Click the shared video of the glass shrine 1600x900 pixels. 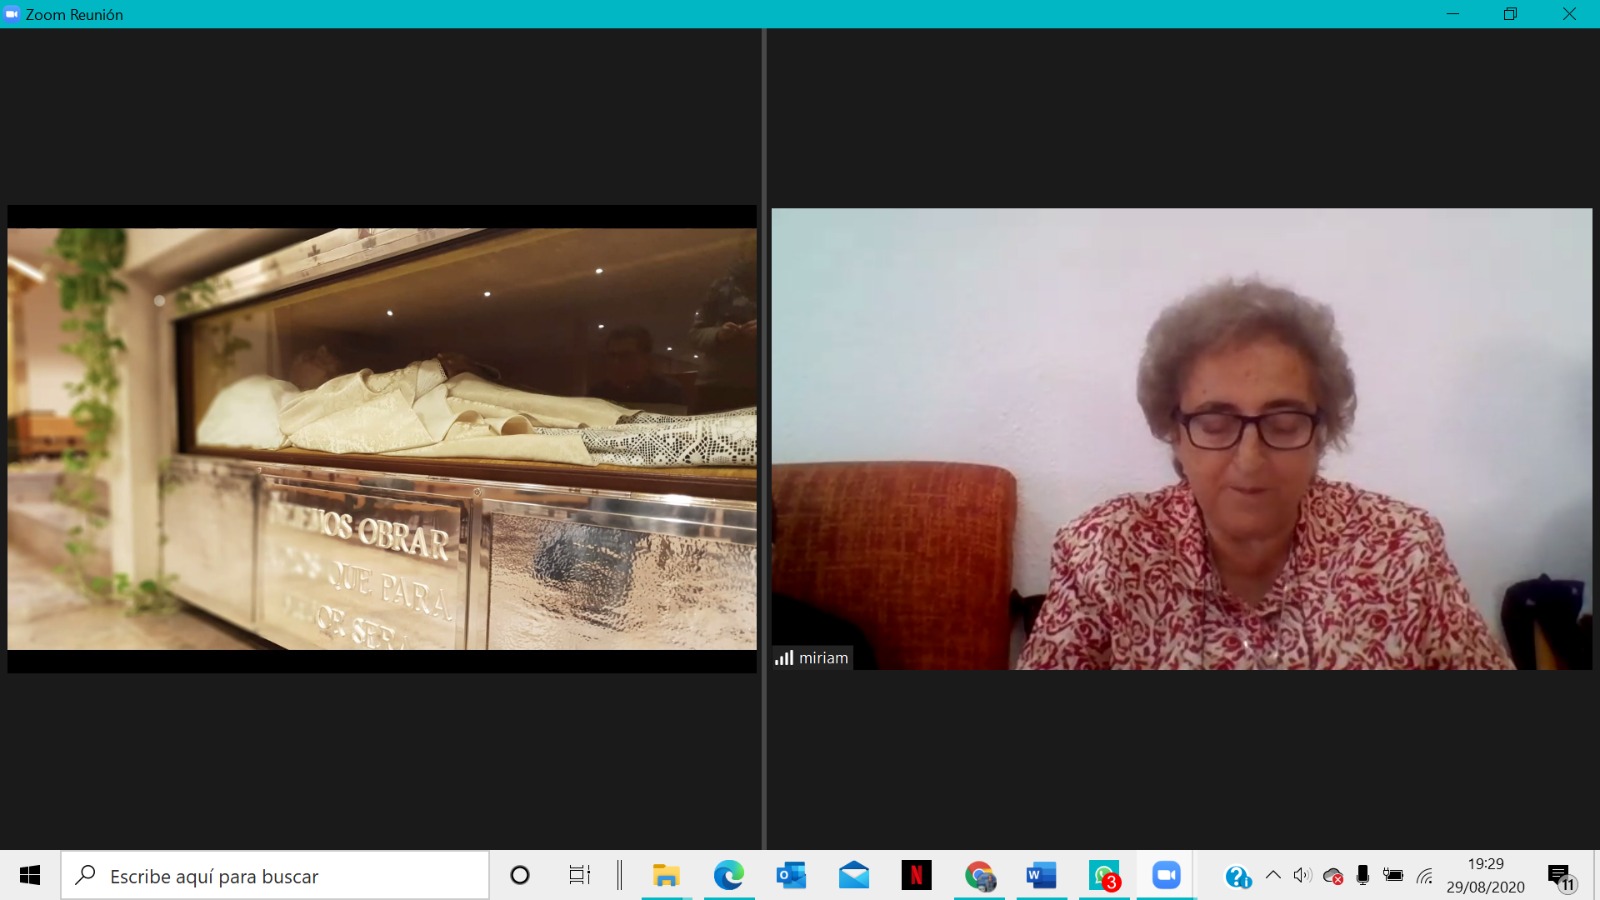tap(382, 439)
